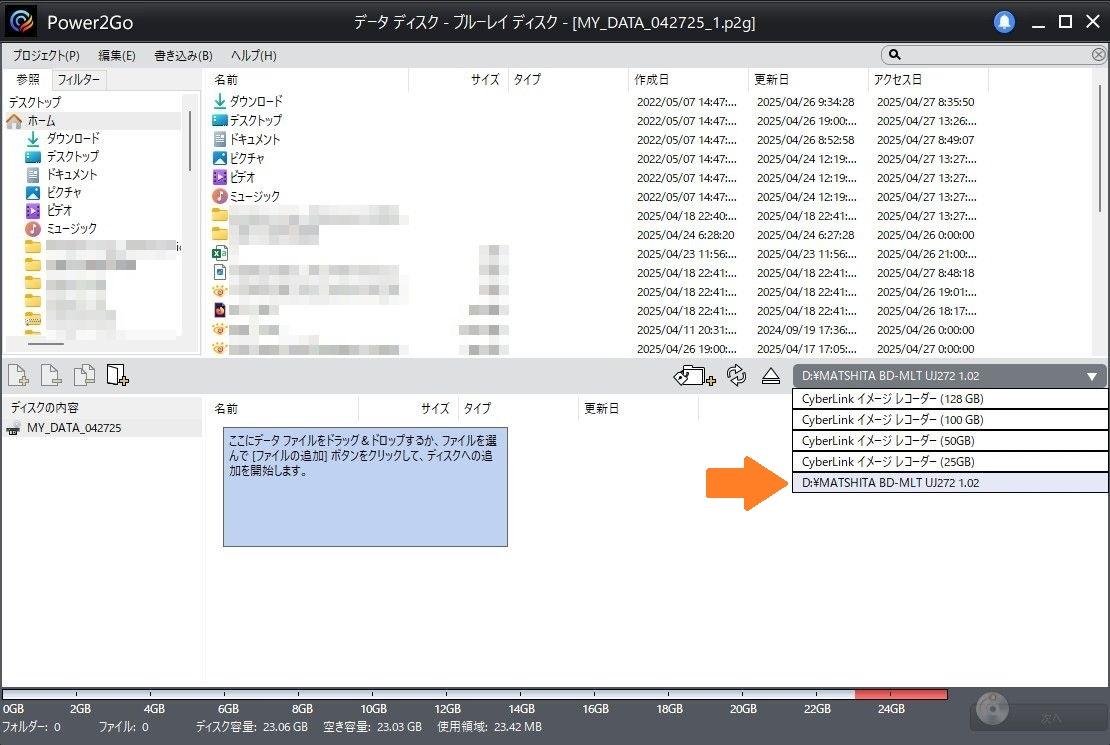Click the disc label tag icon
The height and width of the screenshot is (745, 1110).
[x=694, y=375]
